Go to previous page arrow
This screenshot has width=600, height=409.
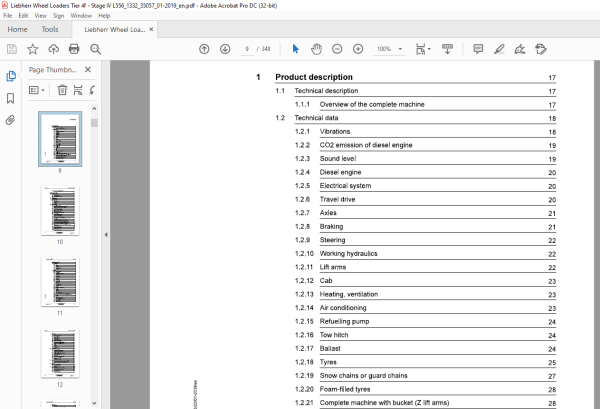[204, 49]
